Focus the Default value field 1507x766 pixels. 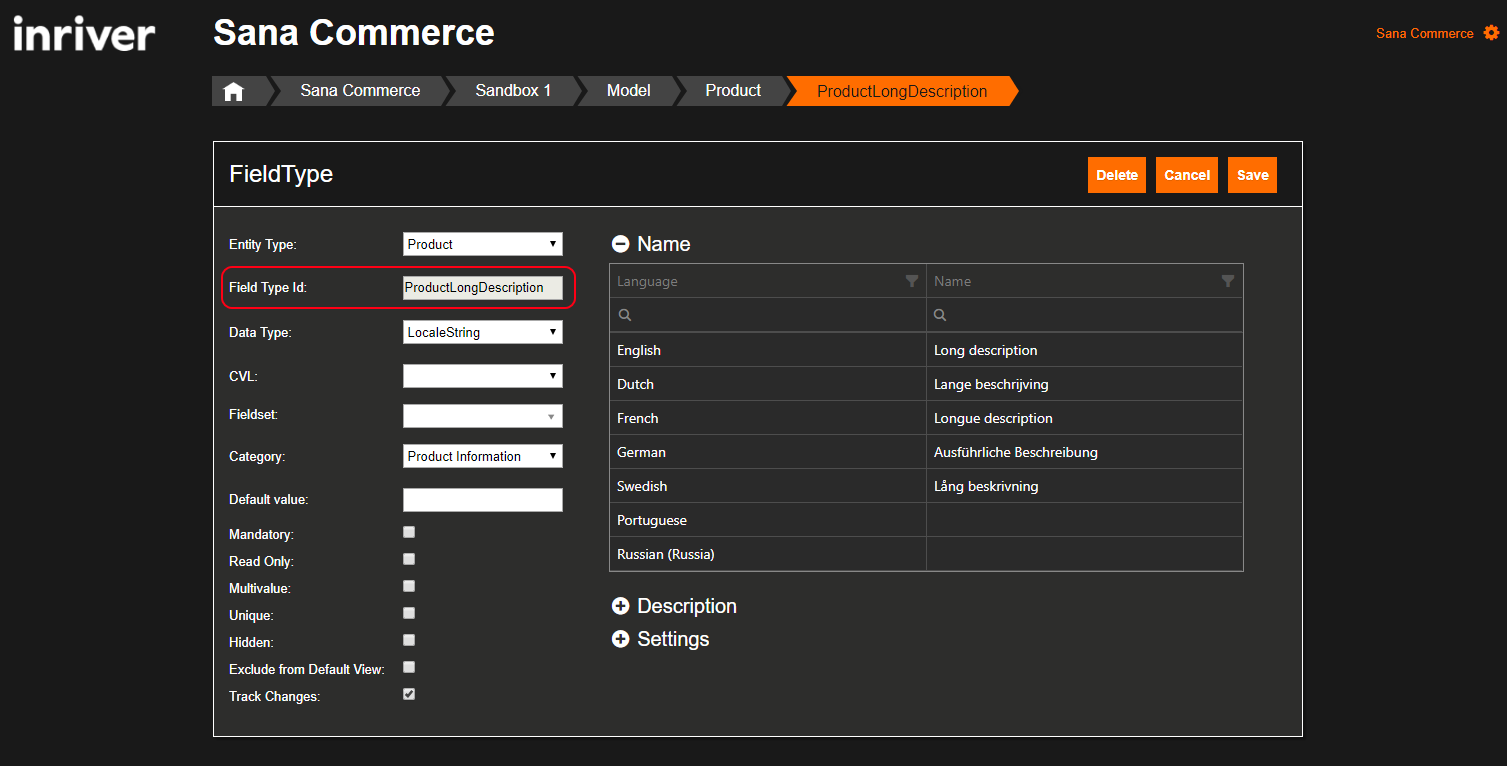pos(483,500)
